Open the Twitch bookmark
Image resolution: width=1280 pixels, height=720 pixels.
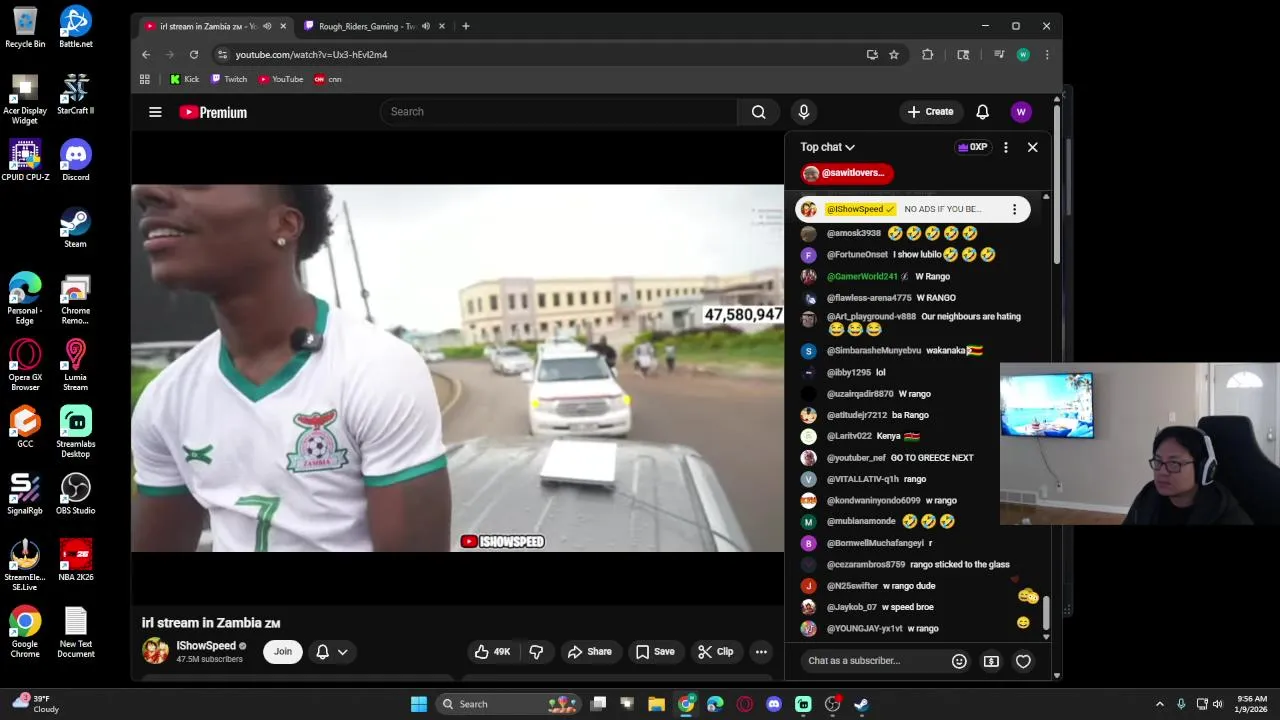[229, 79]
